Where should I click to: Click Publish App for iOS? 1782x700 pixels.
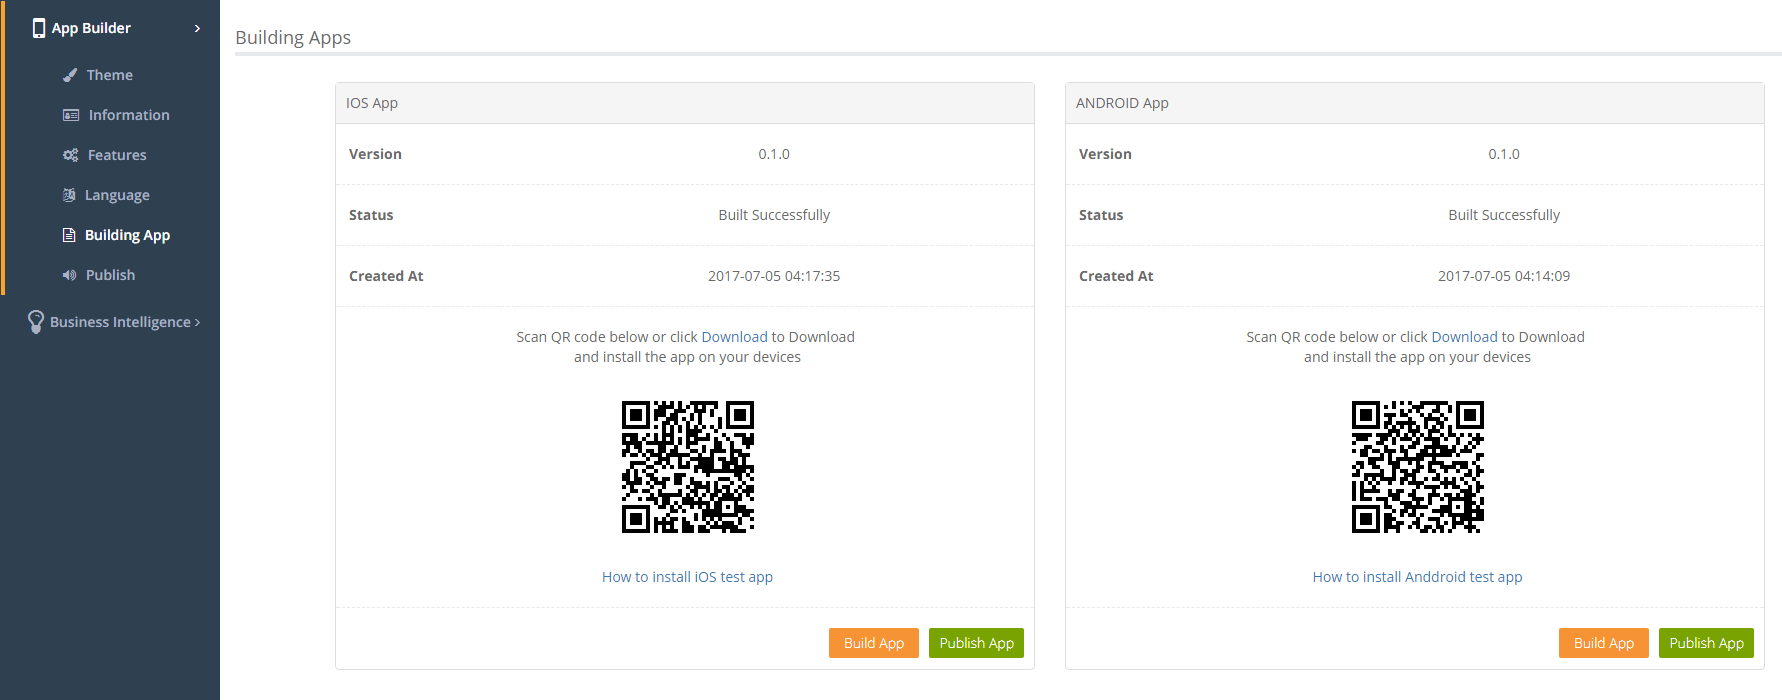point(976,643)
